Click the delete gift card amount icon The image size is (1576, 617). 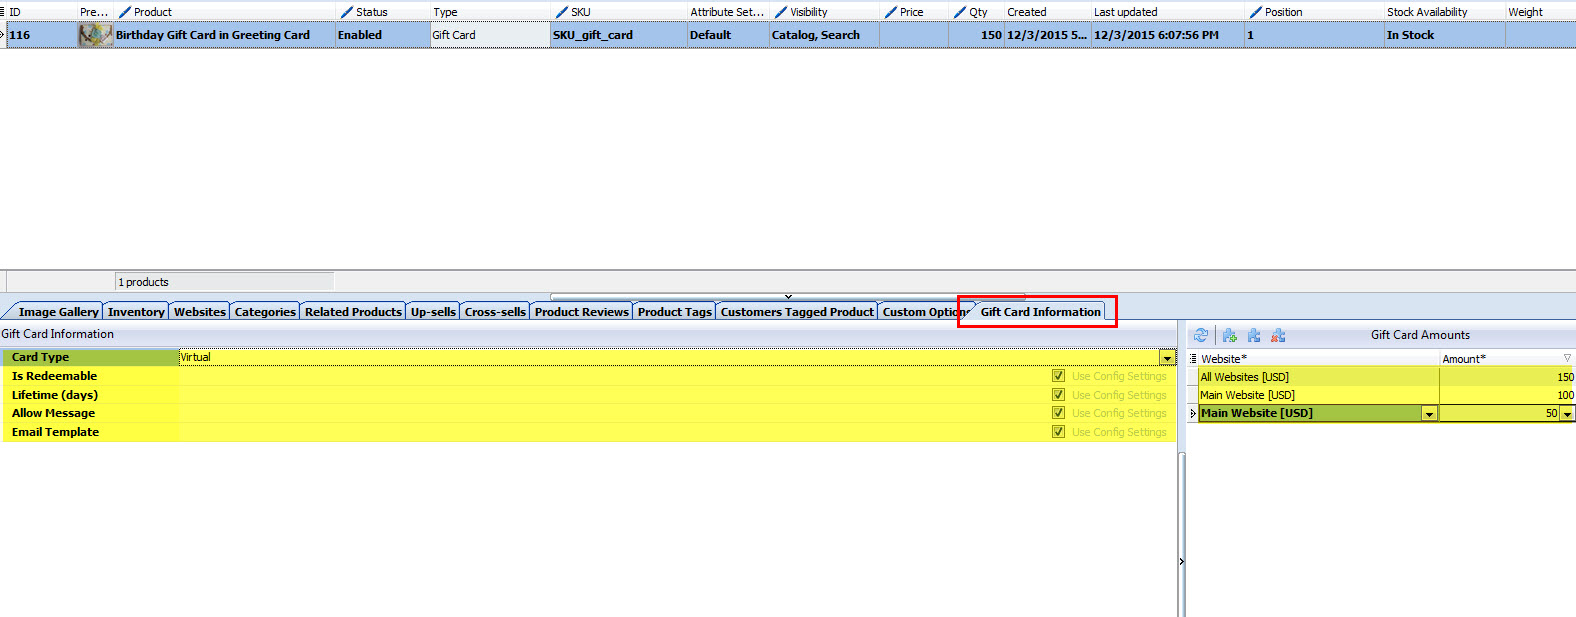coord(1278,336)
